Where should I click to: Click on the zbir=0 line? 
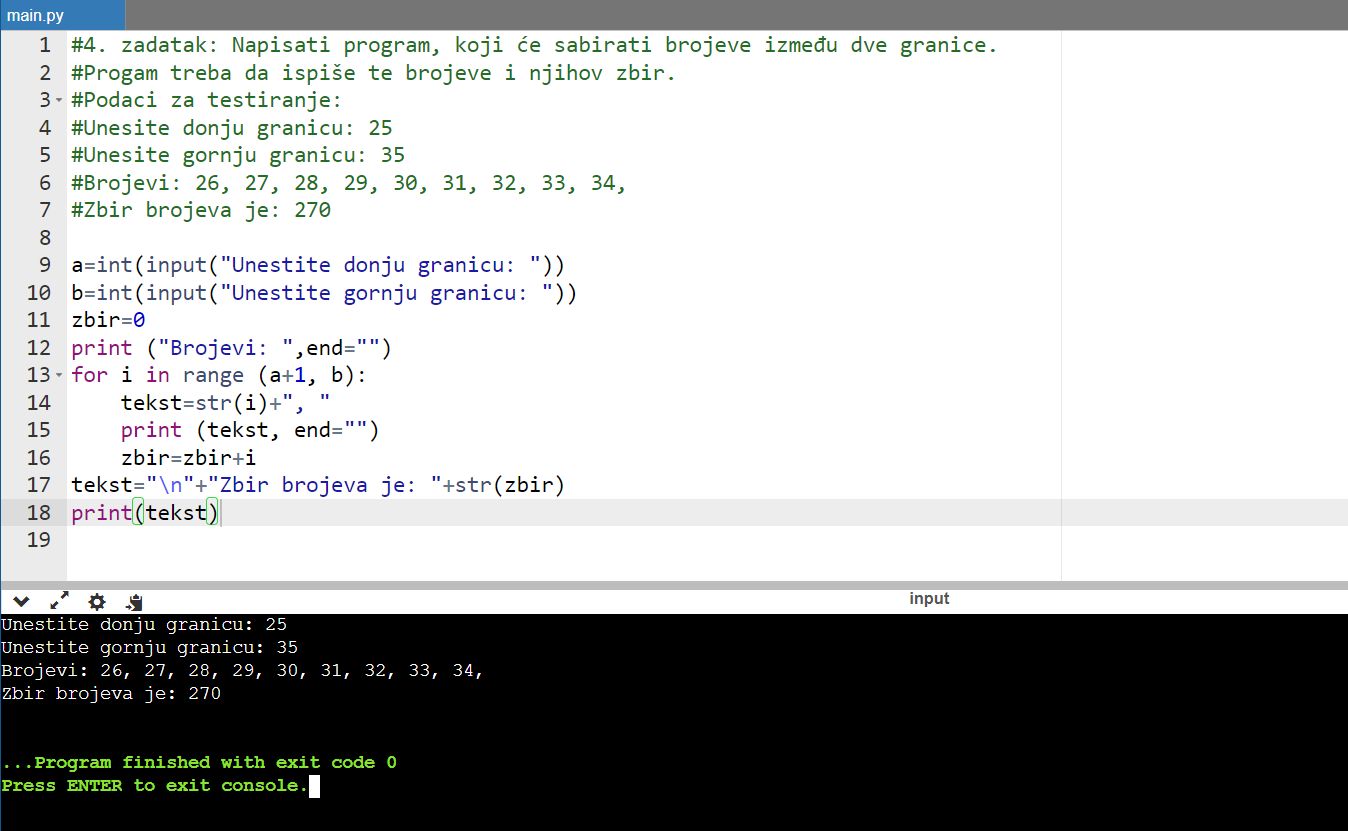point(108,320)
